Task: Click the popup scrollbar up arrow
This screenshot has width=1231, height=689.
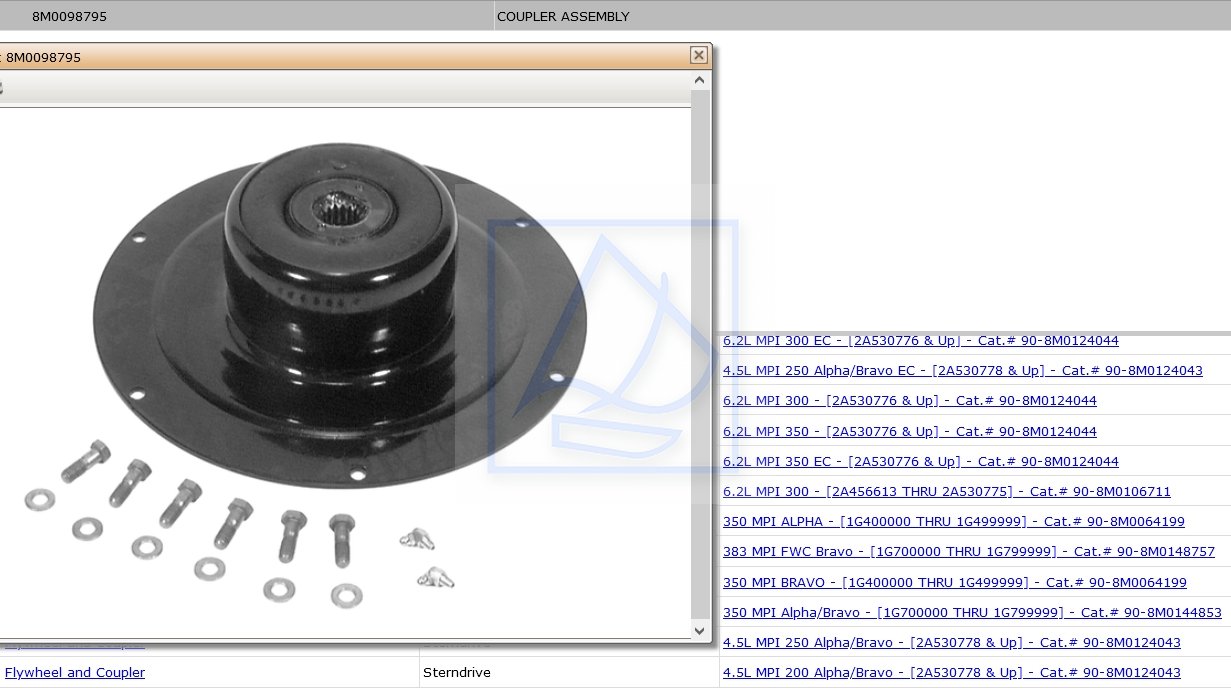Action: (x=700, y=81)
